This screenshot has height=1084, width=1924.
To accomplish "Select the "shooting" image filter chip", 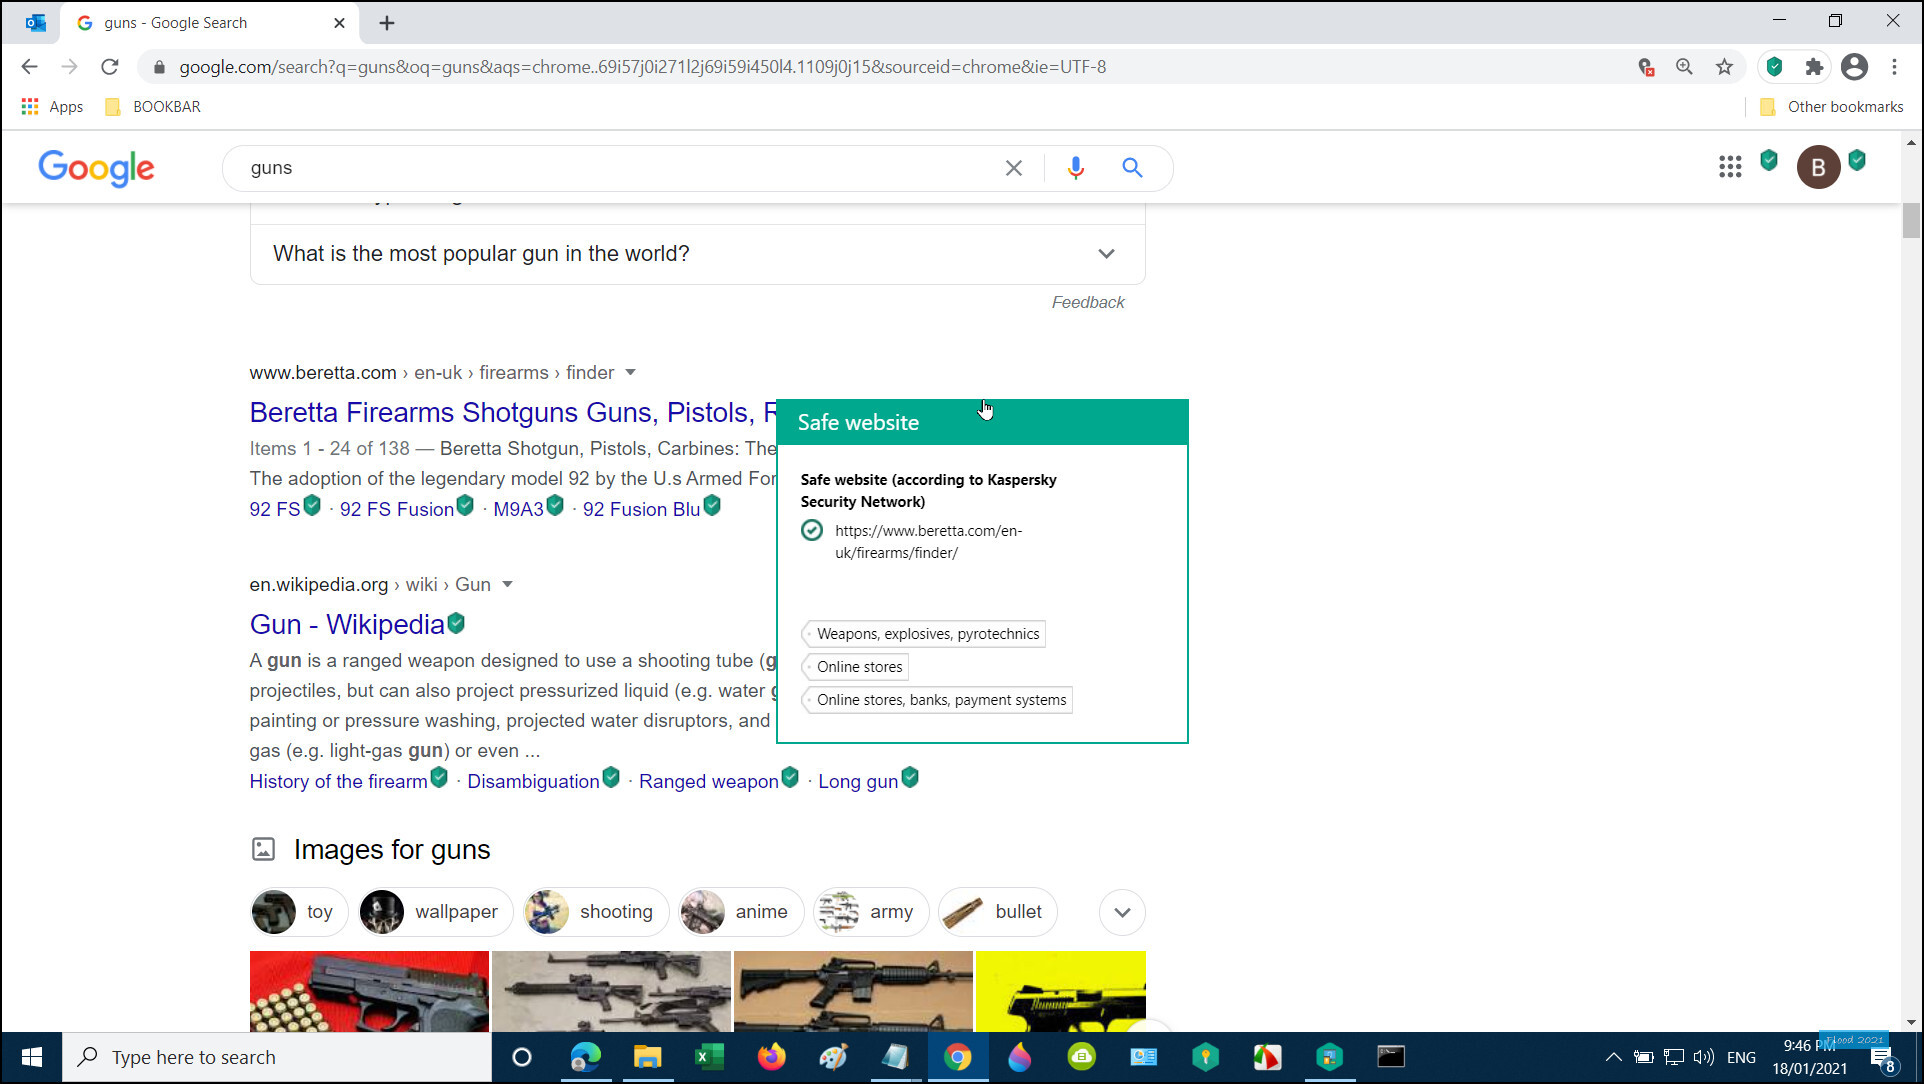I will point(595,912).
